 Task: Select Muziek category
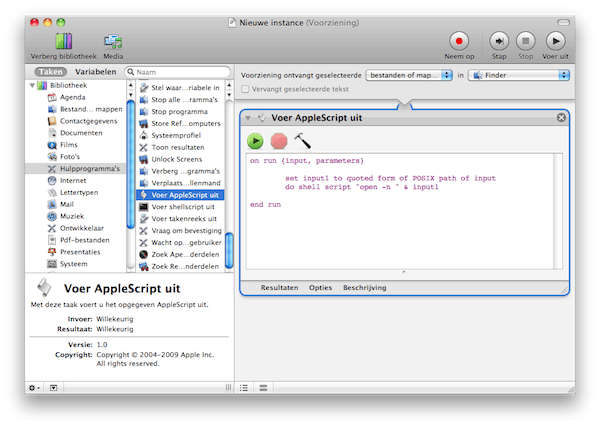(65, 216)
